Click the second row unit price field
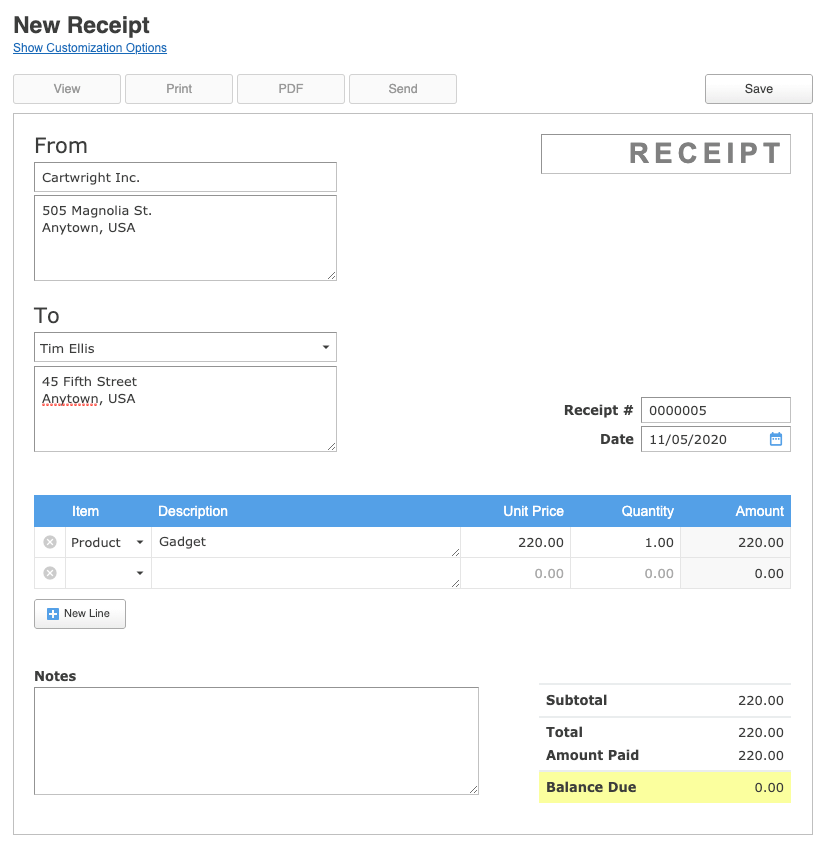Viewport: 826px width, 851px height. [x=515, y=573]
